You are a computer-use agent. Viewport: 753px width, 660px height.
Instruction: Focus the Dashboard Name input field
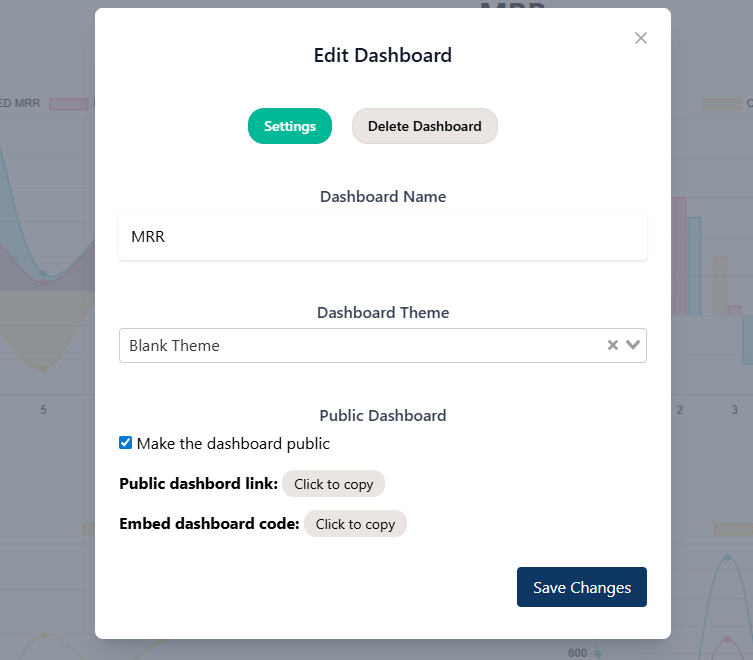pyautogui.click(x=383, y=237)
